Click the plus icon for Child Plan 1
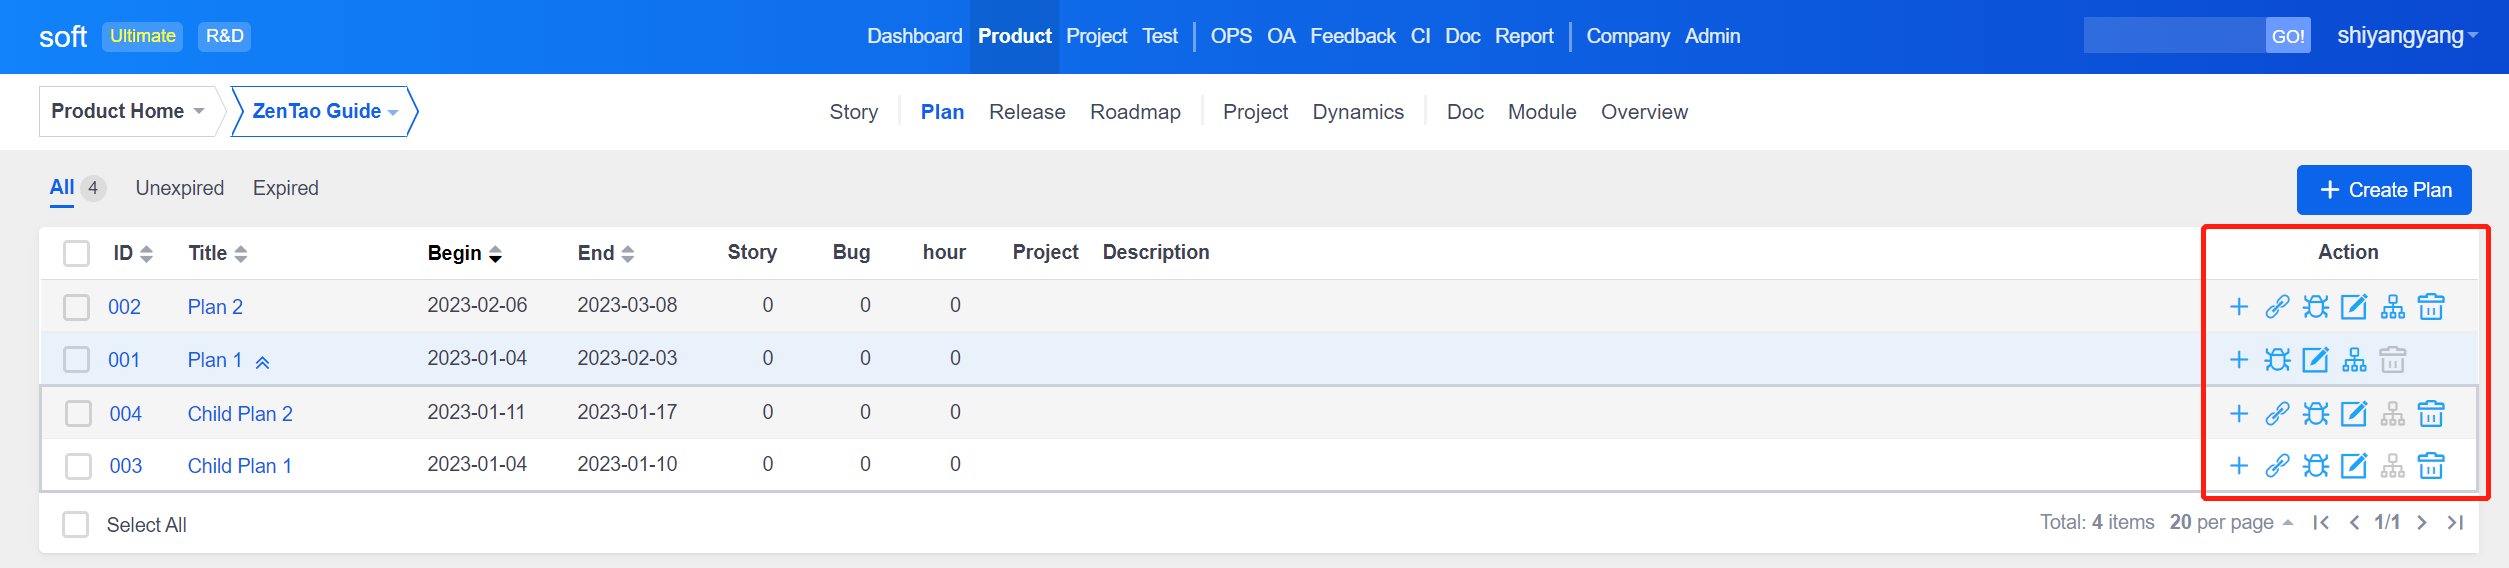 [2239, 466]
